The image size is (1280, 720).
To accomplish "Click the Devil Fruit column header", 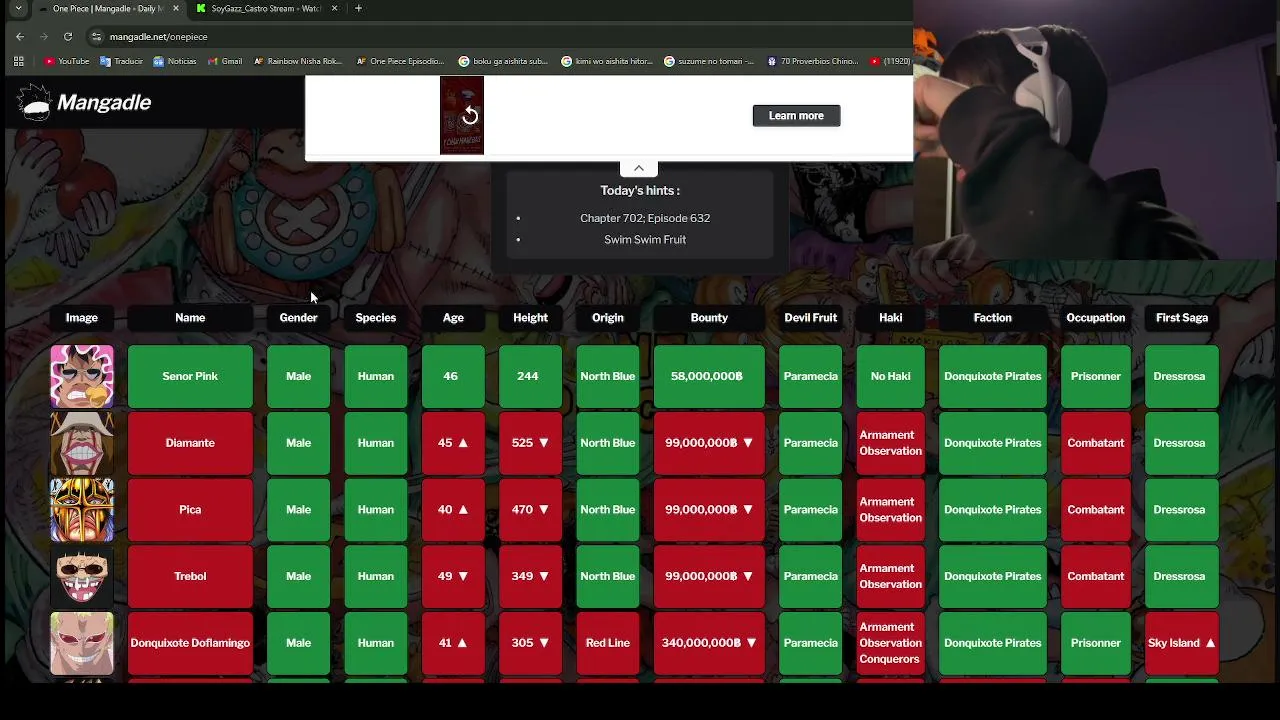I will (811, 317).
